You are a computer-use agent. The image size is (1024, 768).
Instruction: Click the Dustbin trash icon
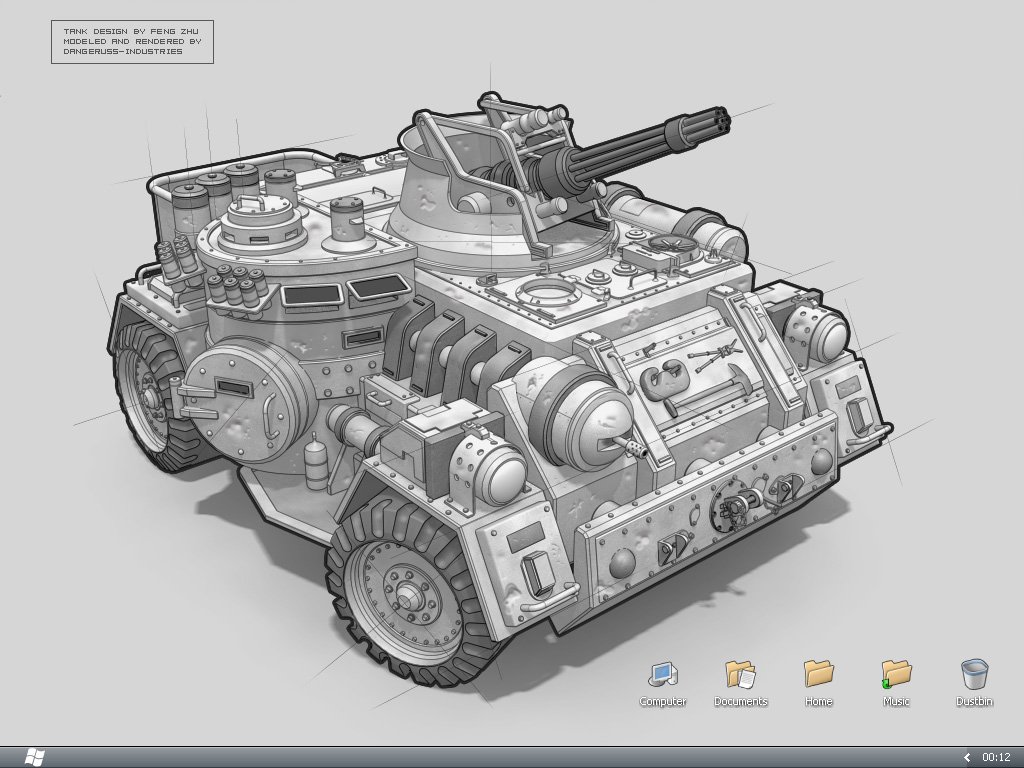pyautogui.click(x=974, y=673)
